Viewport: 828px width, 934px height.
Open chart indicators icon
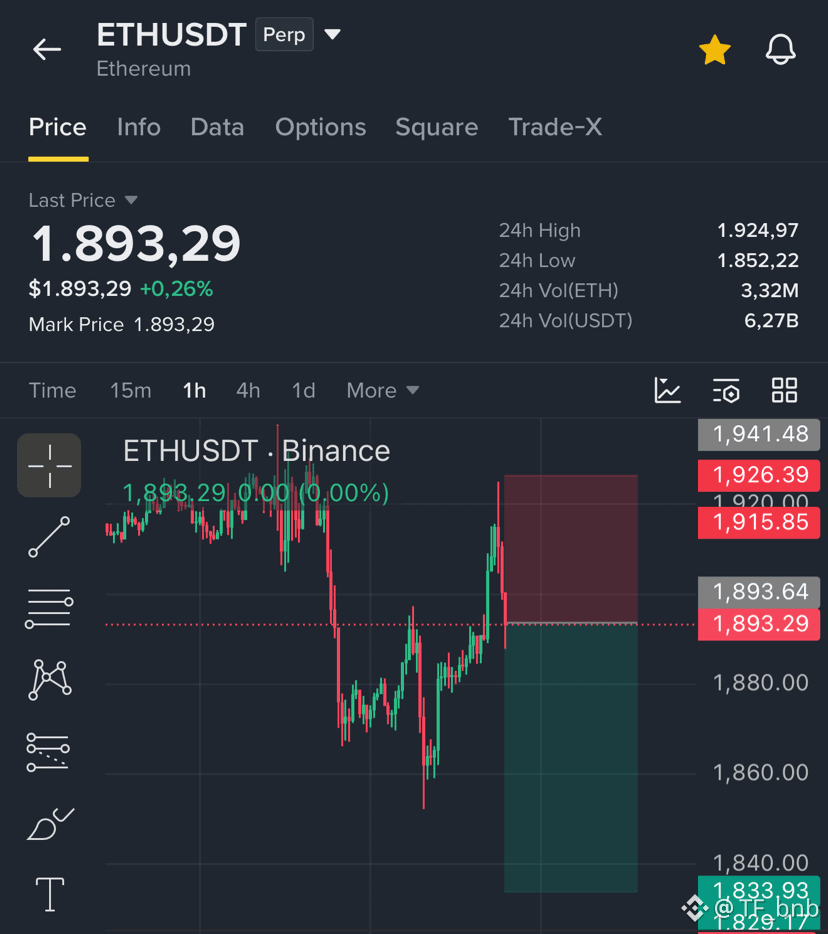click(x=667, y=391)
